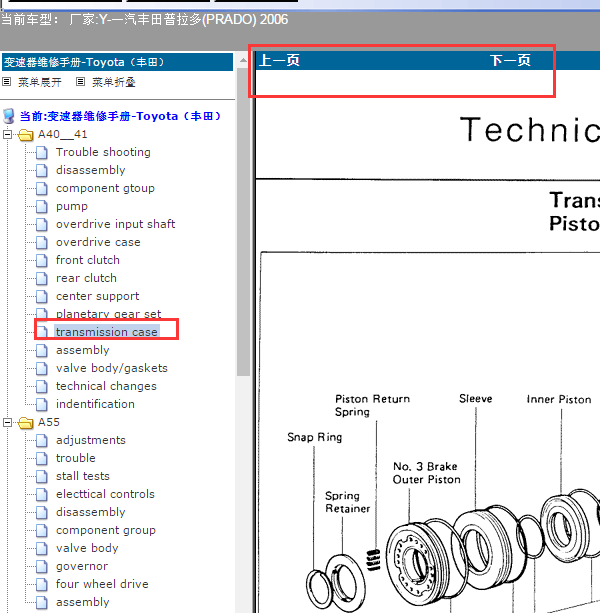600x613 pixels.
Task: Click the 变速器维修手册-Toyota panel header
Action: tap(117, 62)
